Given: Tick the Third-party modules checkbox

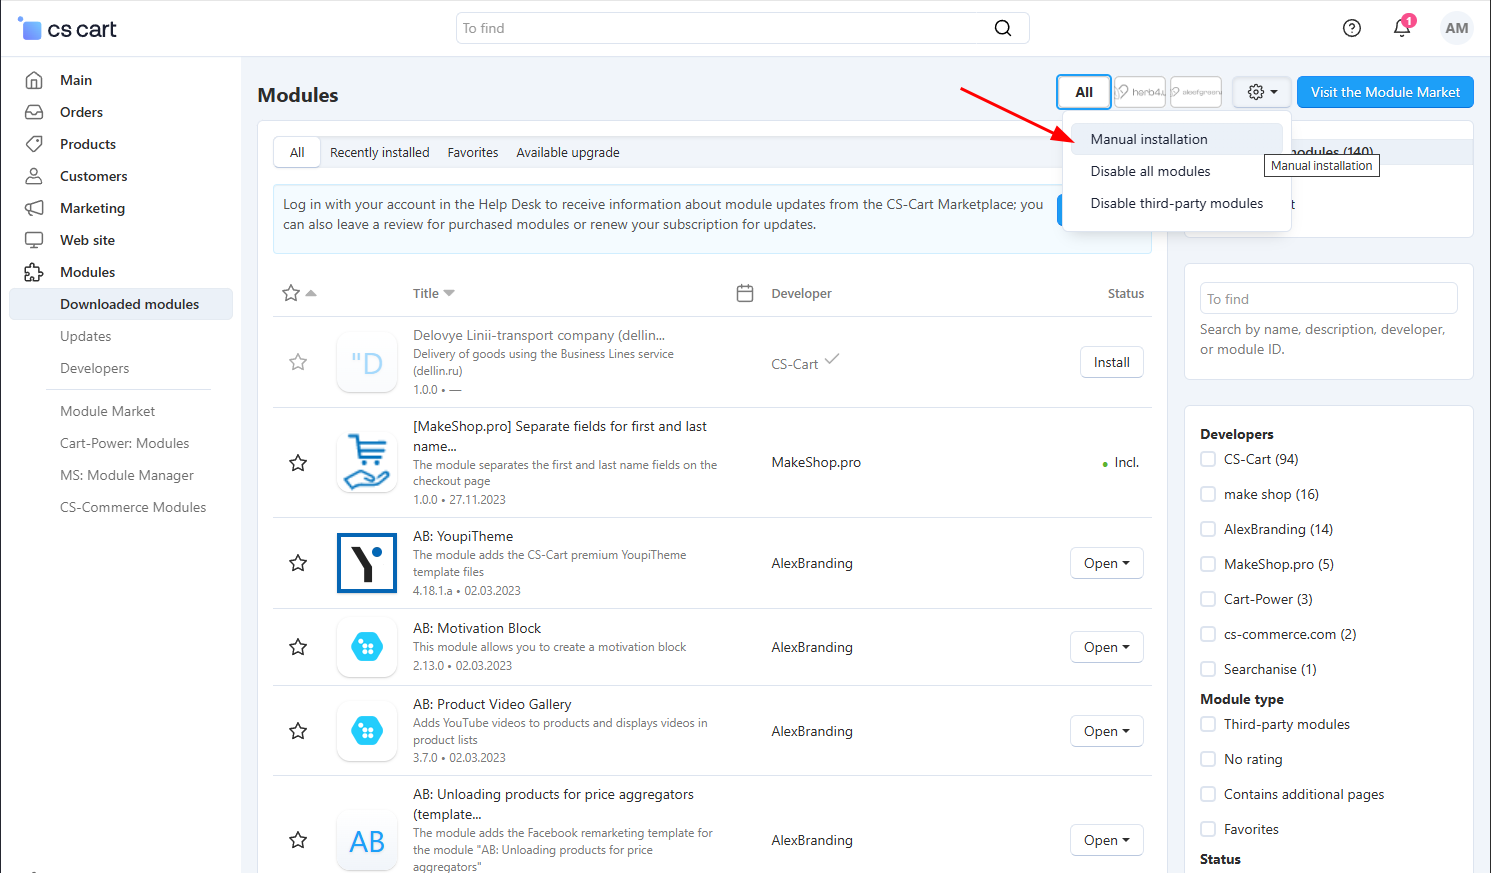Looking at the screenshot, I should pos(1208,724).
